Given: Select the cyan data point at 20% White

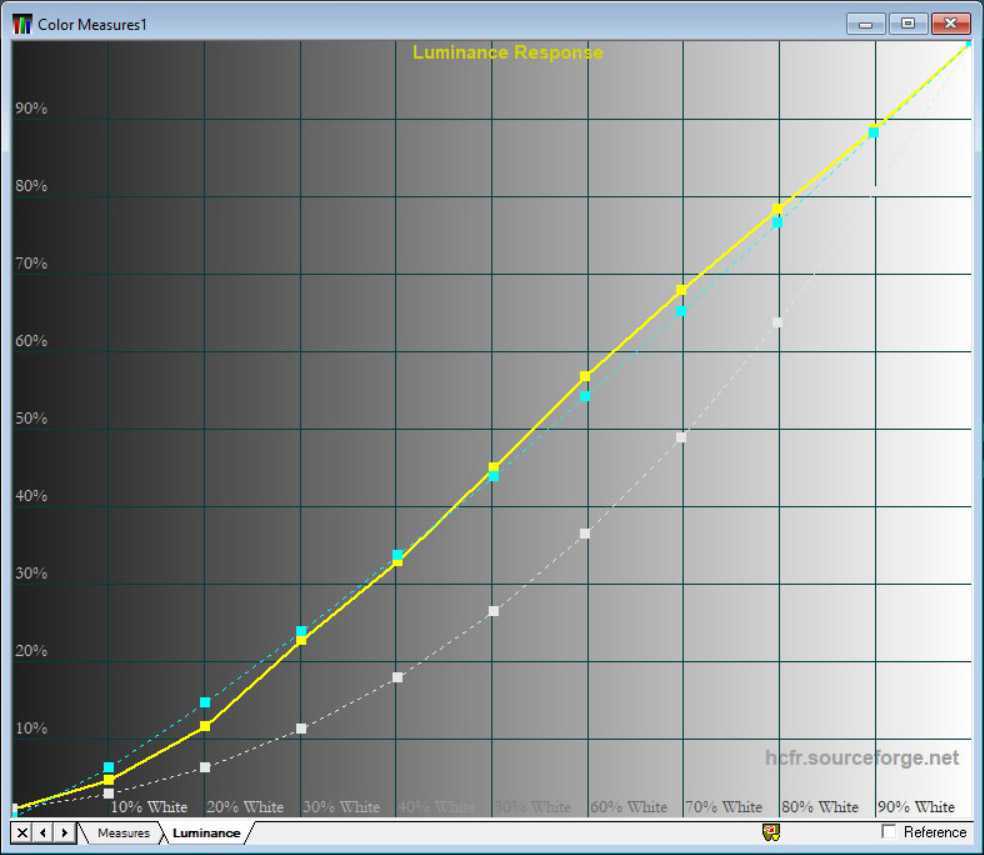Looking at the screenshot, I should tap(205, 702).
